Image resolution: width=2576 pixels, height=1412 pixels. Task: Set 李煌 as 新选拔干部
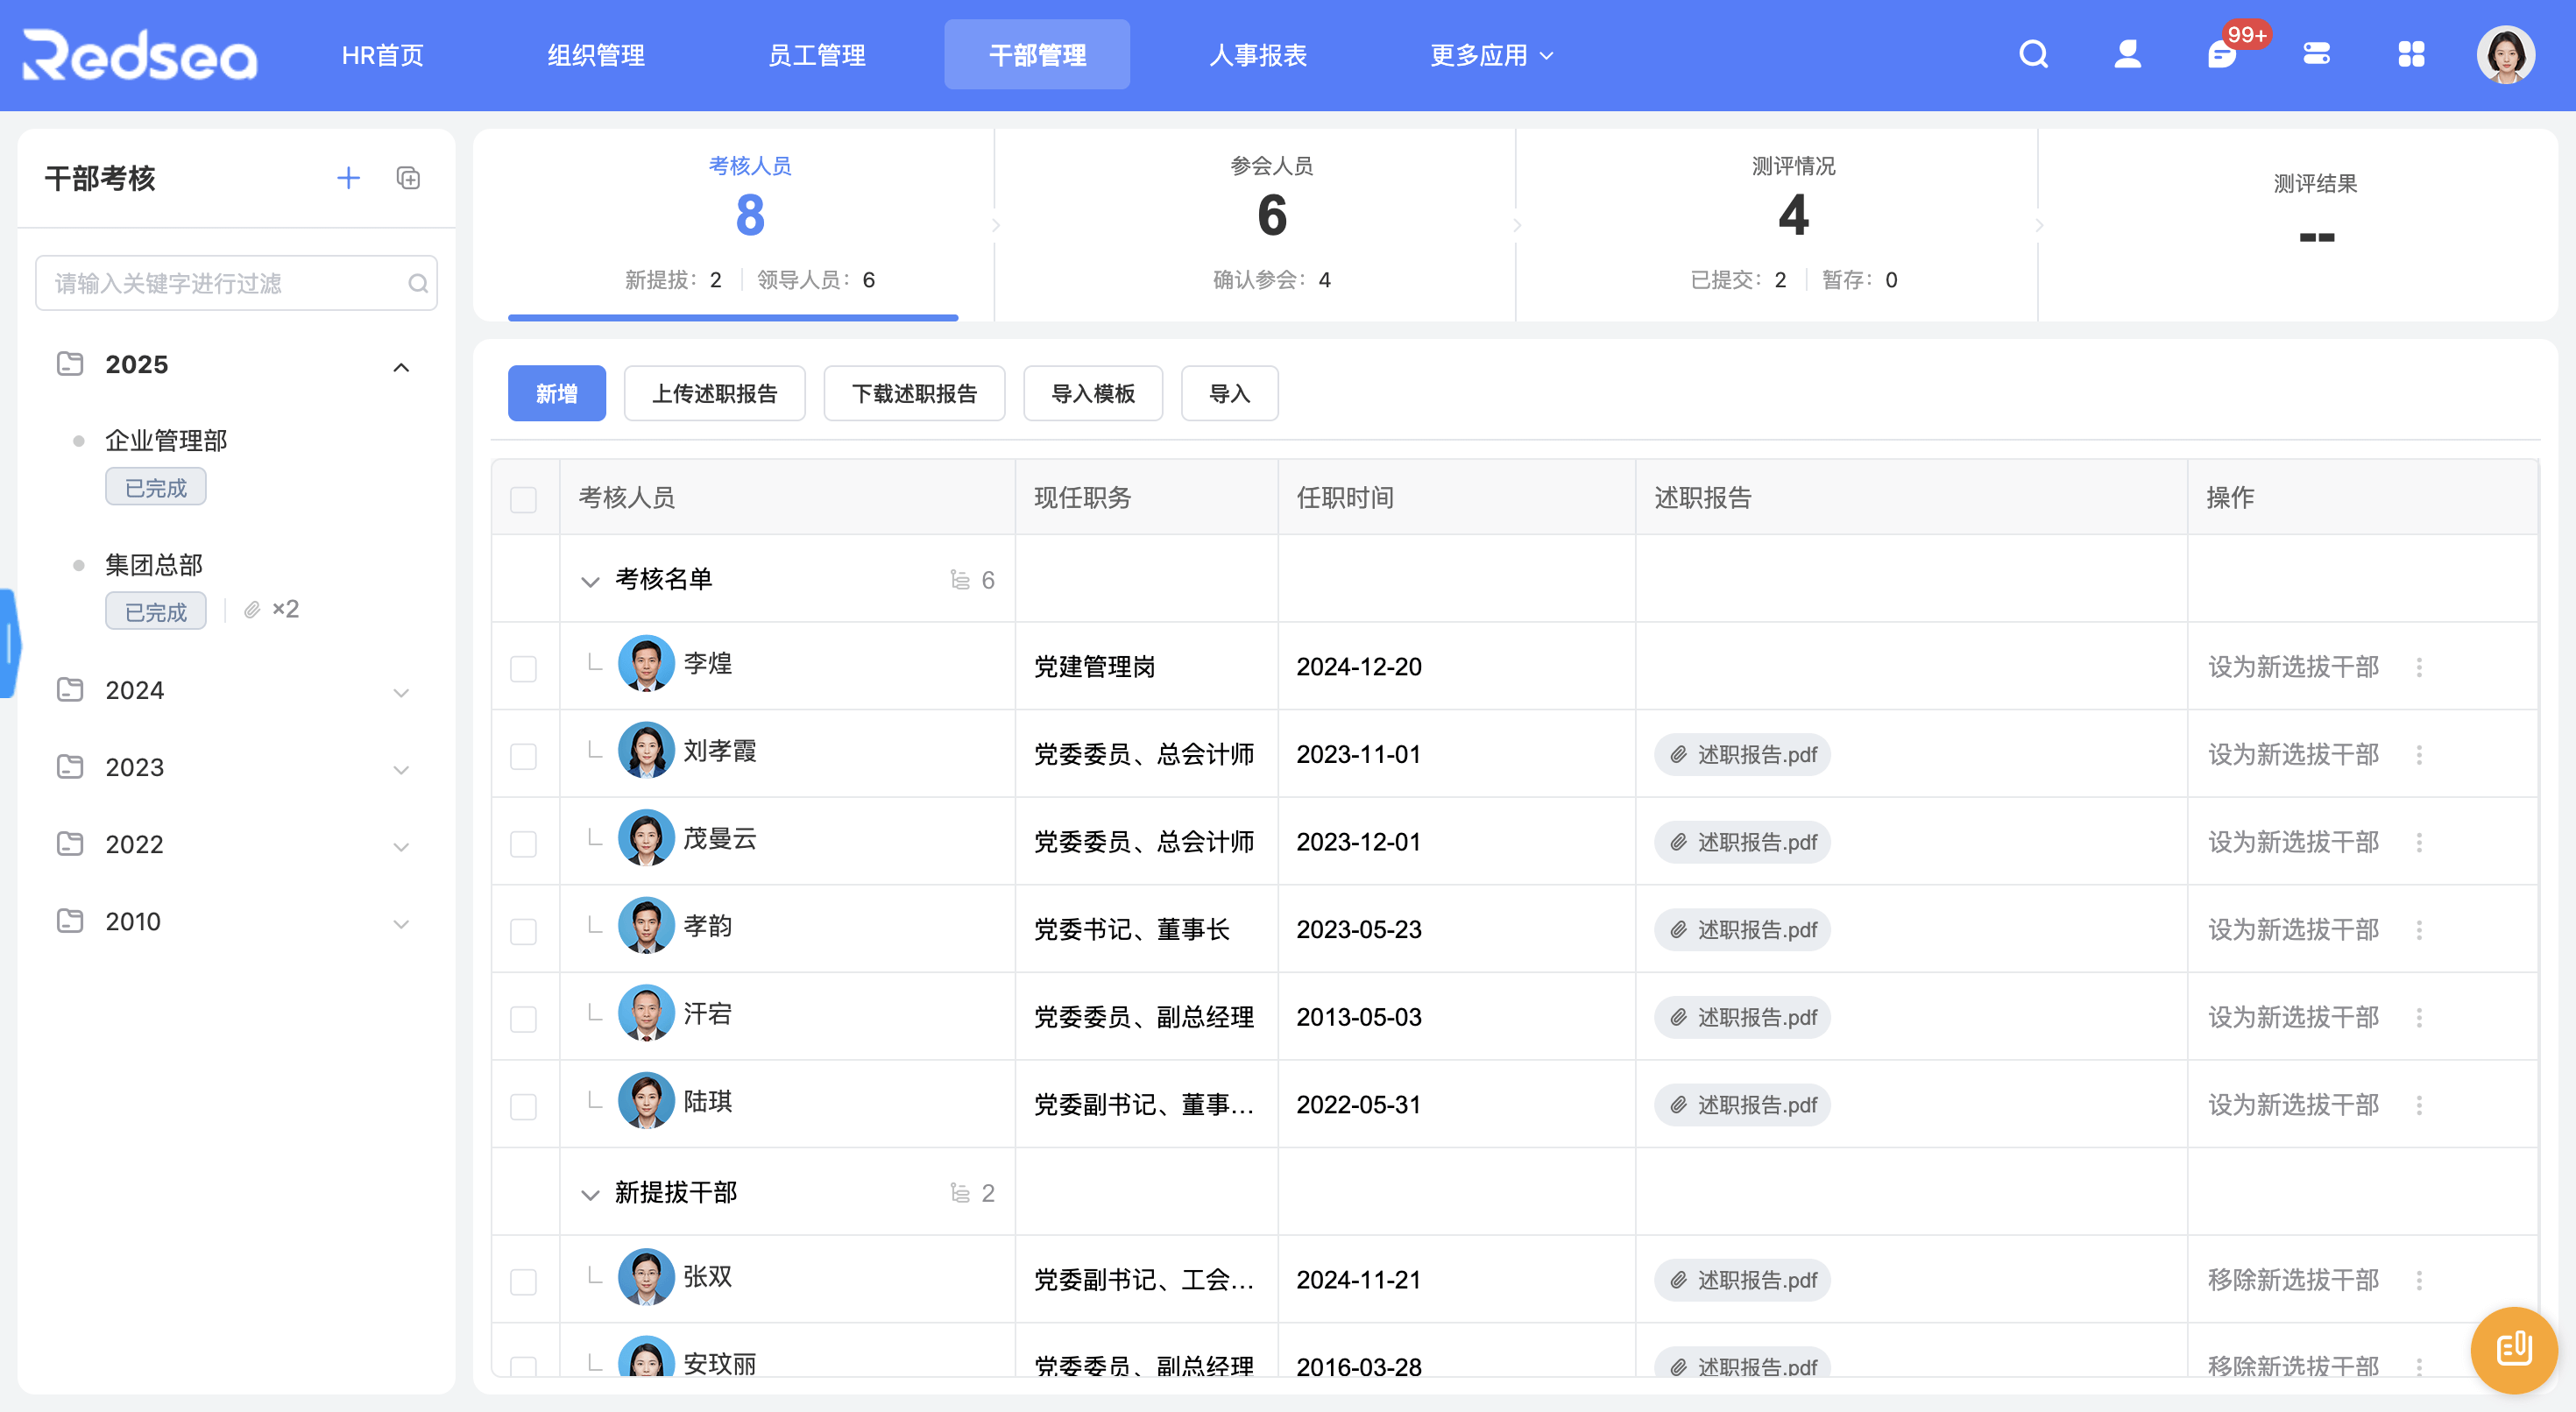click(x=2293, y=667)
